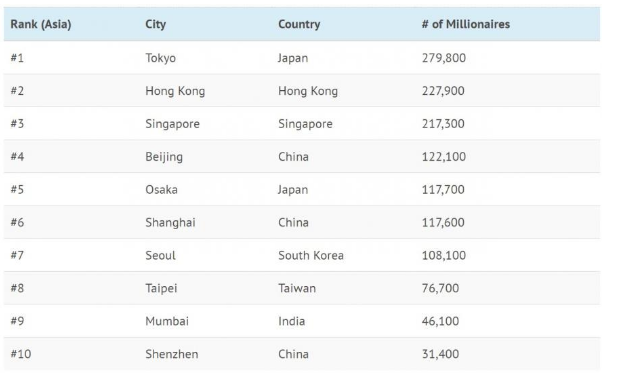Select the South Korea country cell

311,256
